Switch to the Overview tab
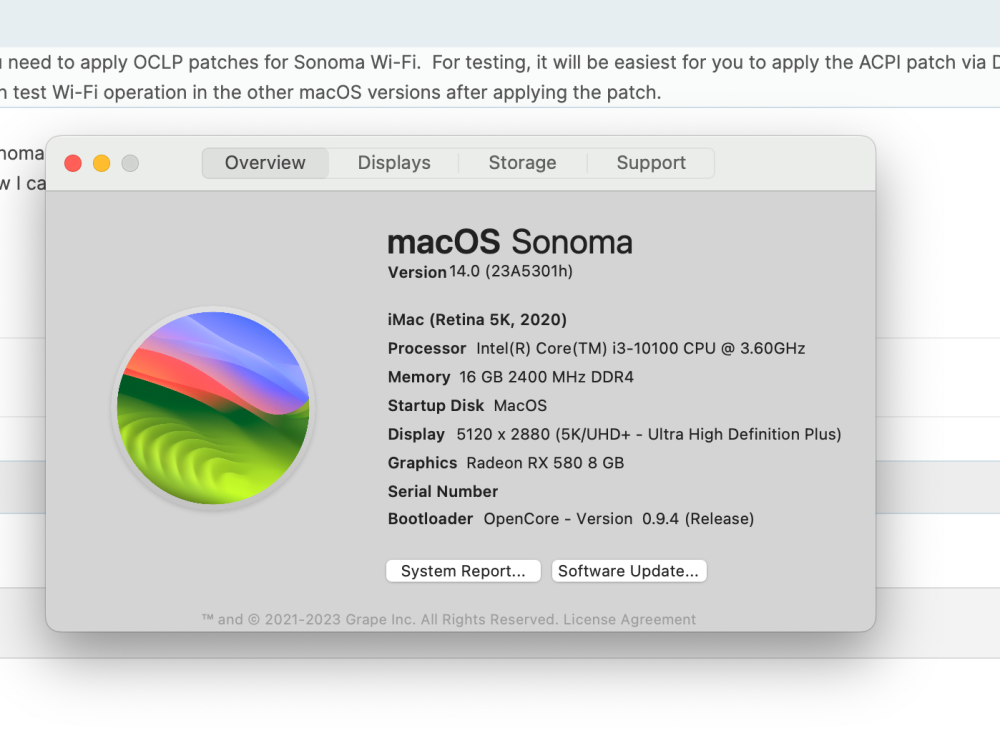This screenshot has height=749, width=1000. click(265, 163)
